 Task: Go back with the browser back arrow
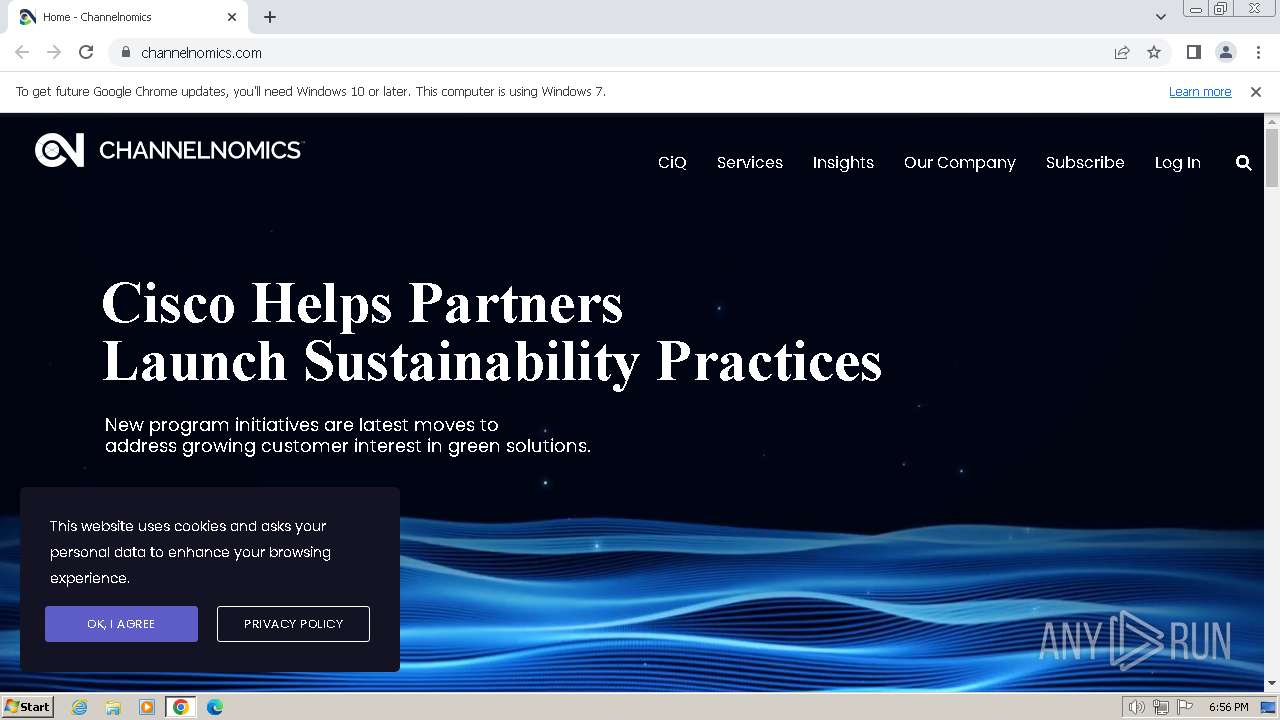[x=22, y=52]
